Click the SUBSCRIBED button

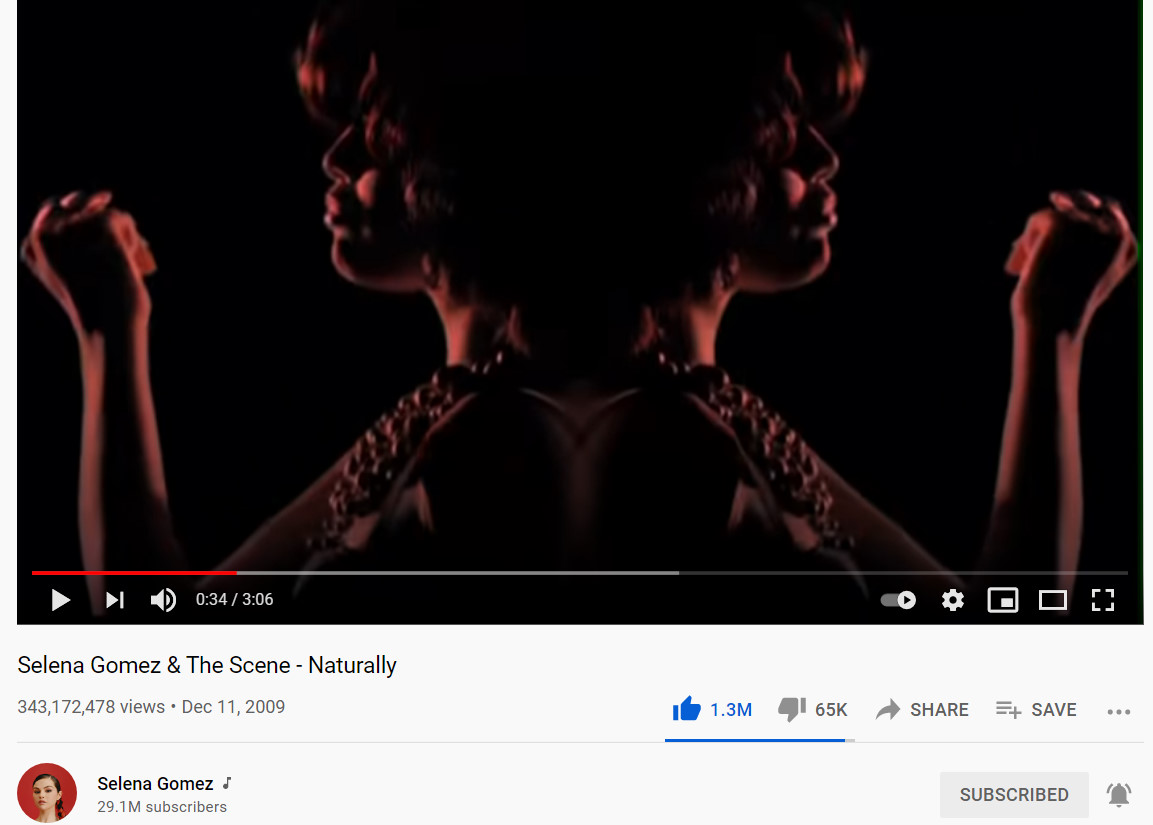[1014, 795]
